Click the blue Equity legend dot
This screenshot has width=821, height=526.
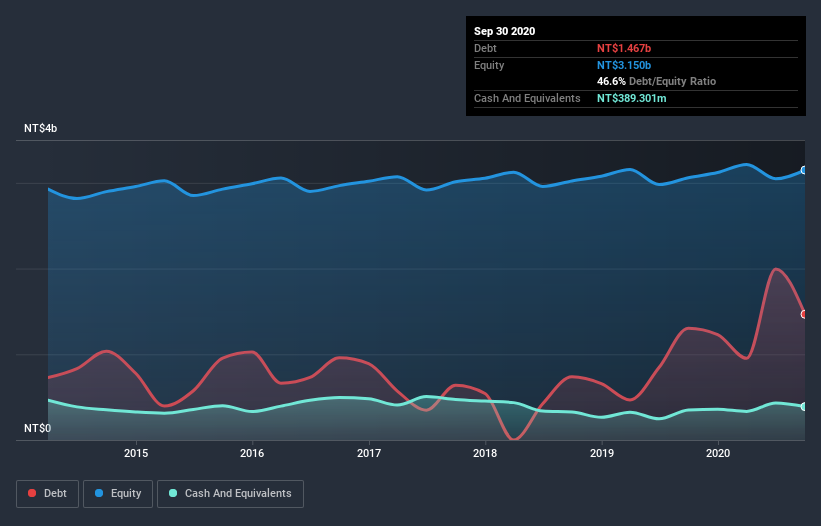point(99,493)
